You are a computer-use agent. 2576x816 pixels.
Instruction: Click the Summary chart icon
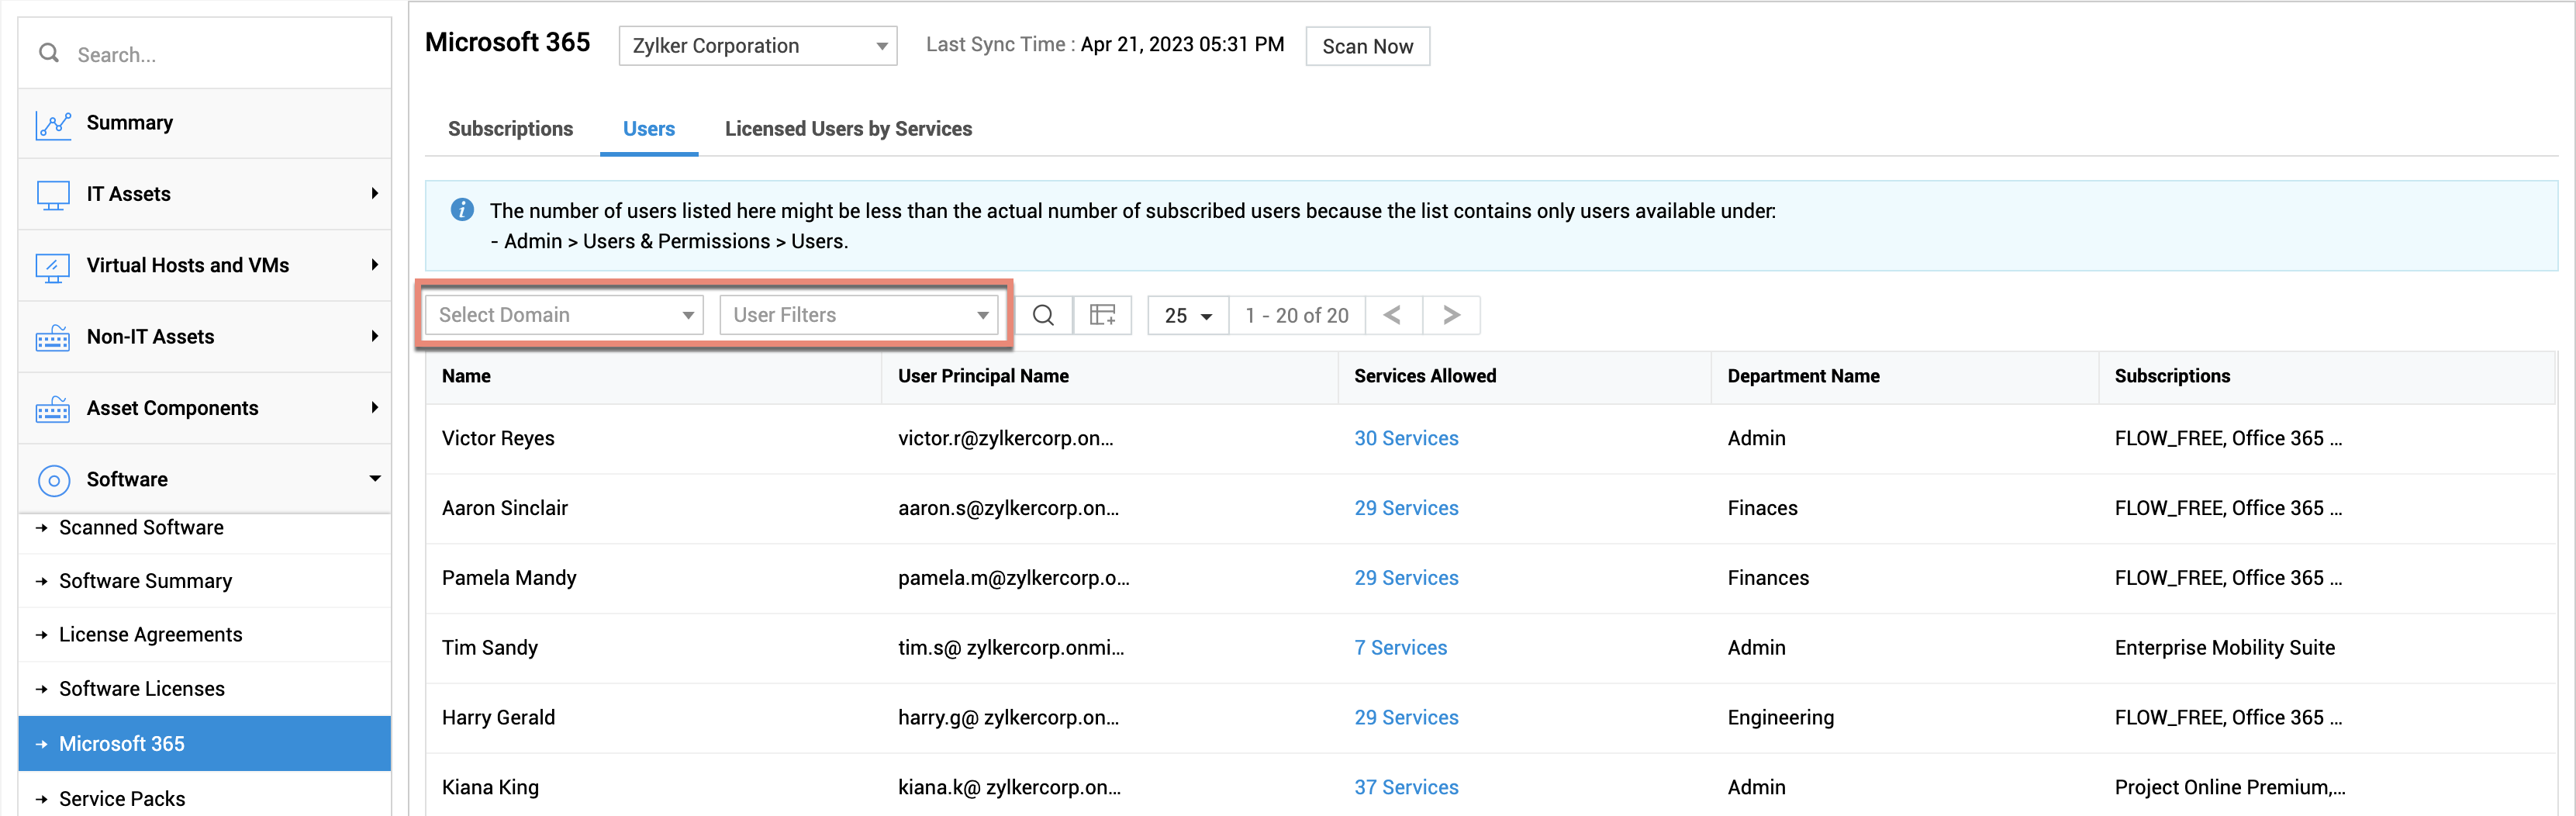tap(53, 124)
